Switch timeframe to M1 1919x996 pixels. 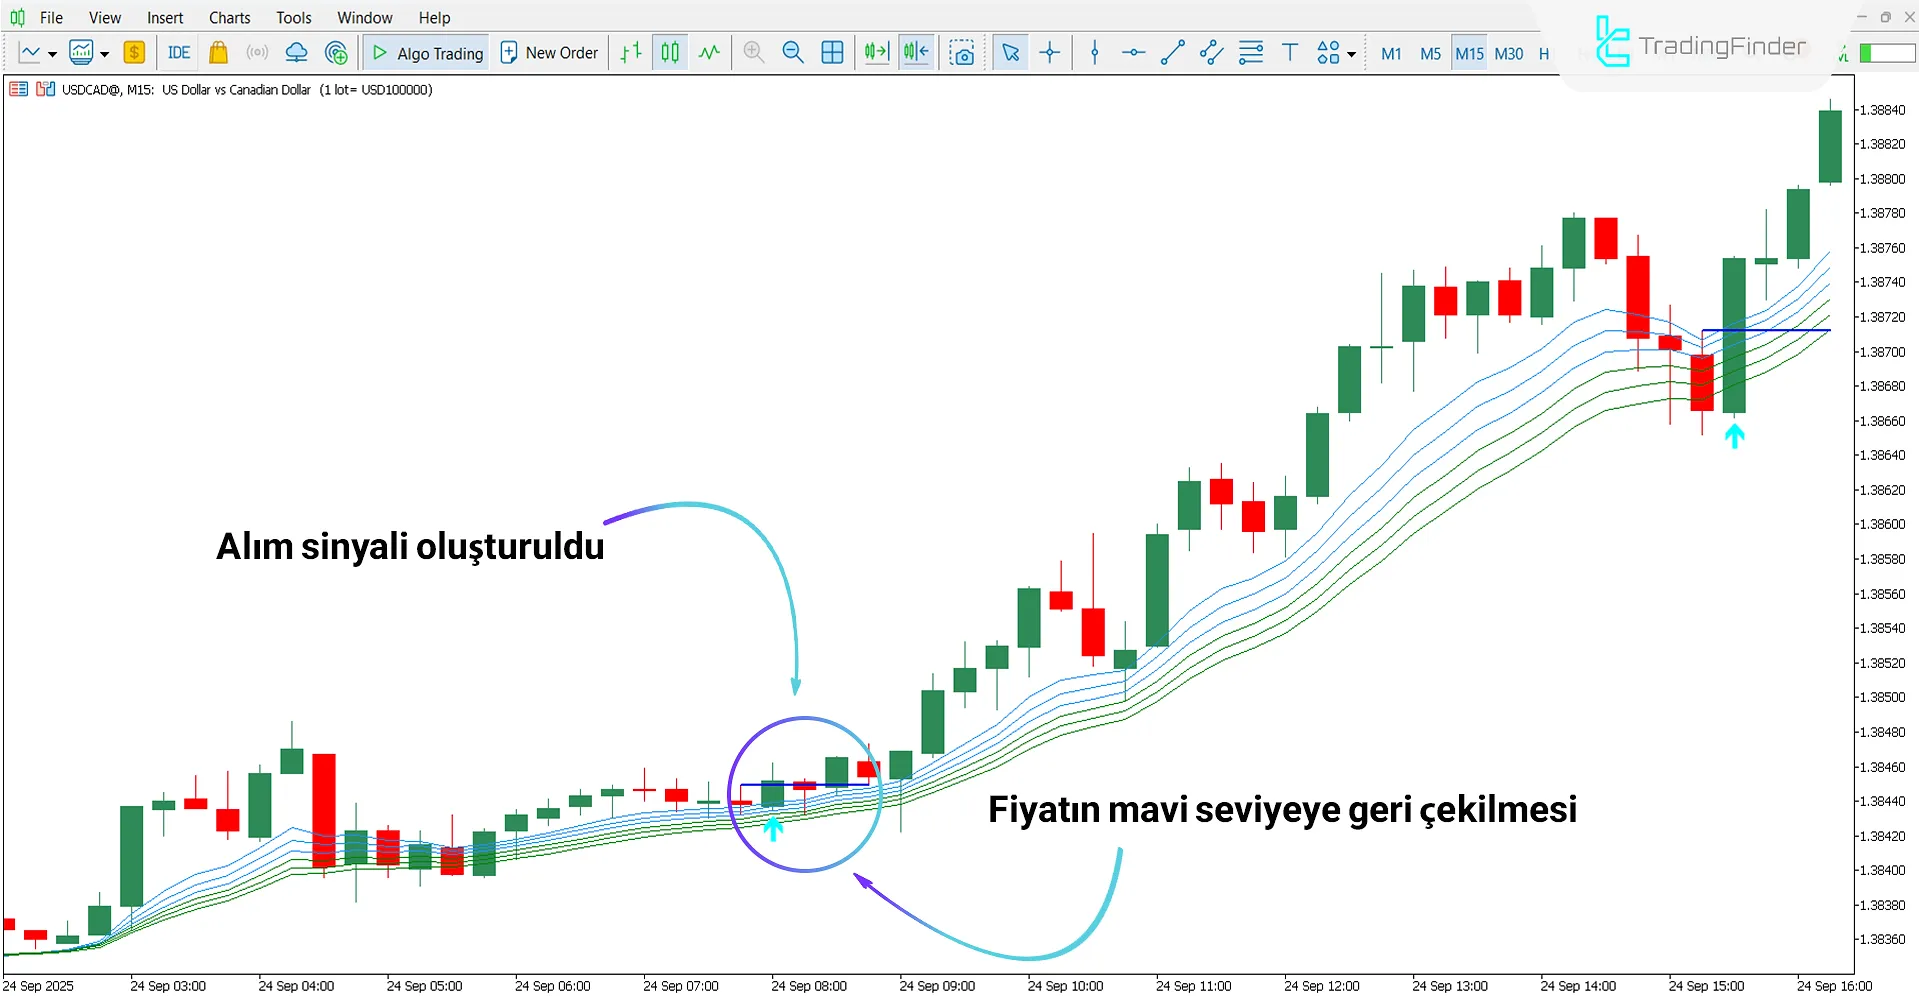click(x=1390, y=54)
